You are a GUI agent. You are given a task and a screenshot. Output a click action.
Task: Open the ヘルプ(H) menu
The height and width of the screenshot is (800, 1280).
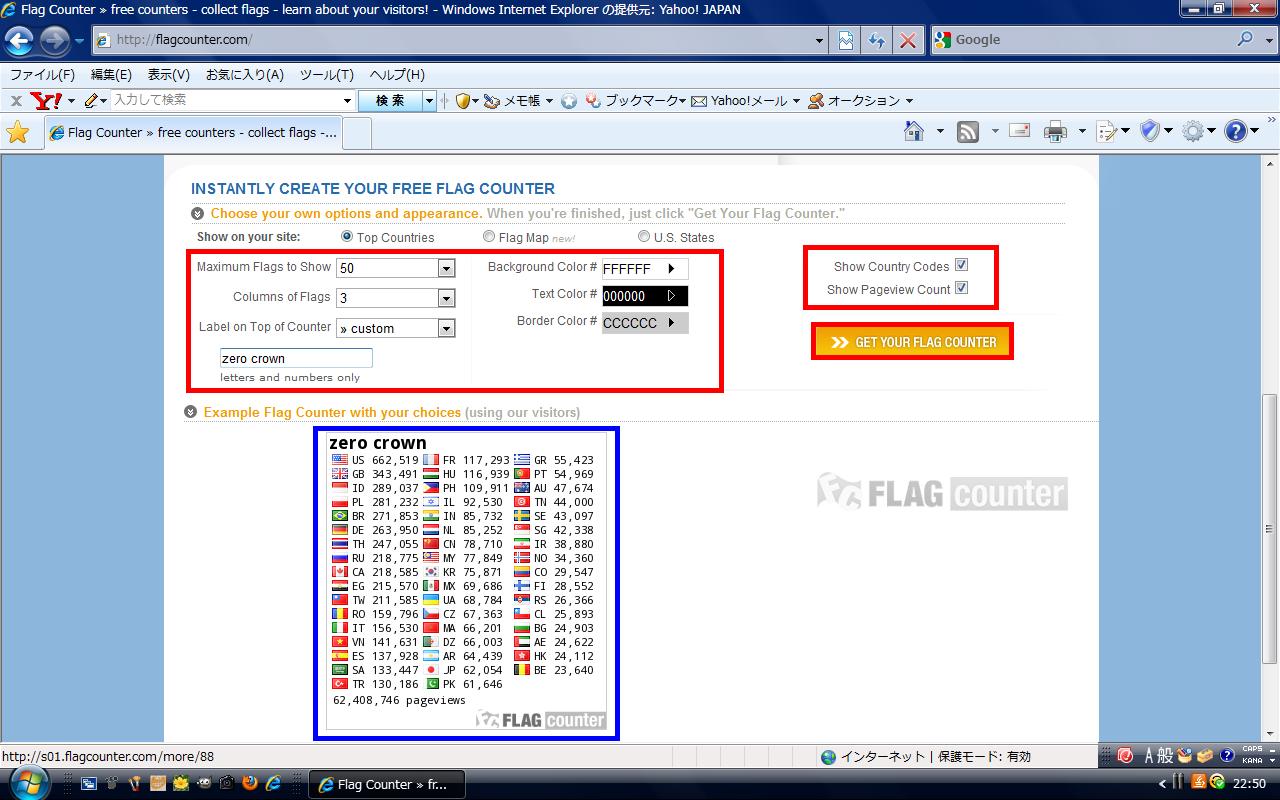pyautogui.click(x=397, y=75)
